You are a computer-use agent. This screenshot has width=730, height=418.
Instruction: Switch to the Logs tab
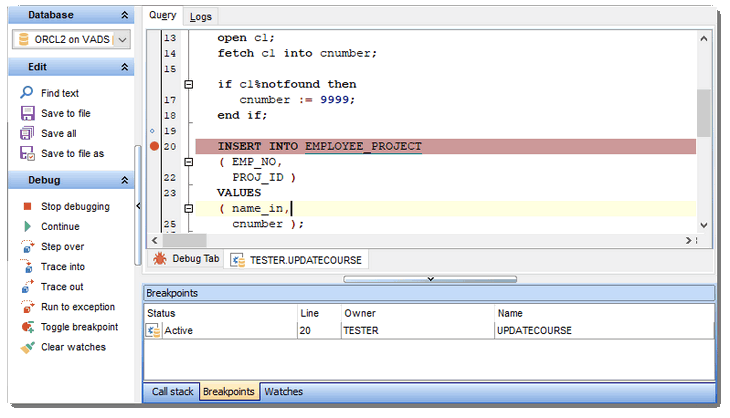pyautogui.click(x=201, y=16)
